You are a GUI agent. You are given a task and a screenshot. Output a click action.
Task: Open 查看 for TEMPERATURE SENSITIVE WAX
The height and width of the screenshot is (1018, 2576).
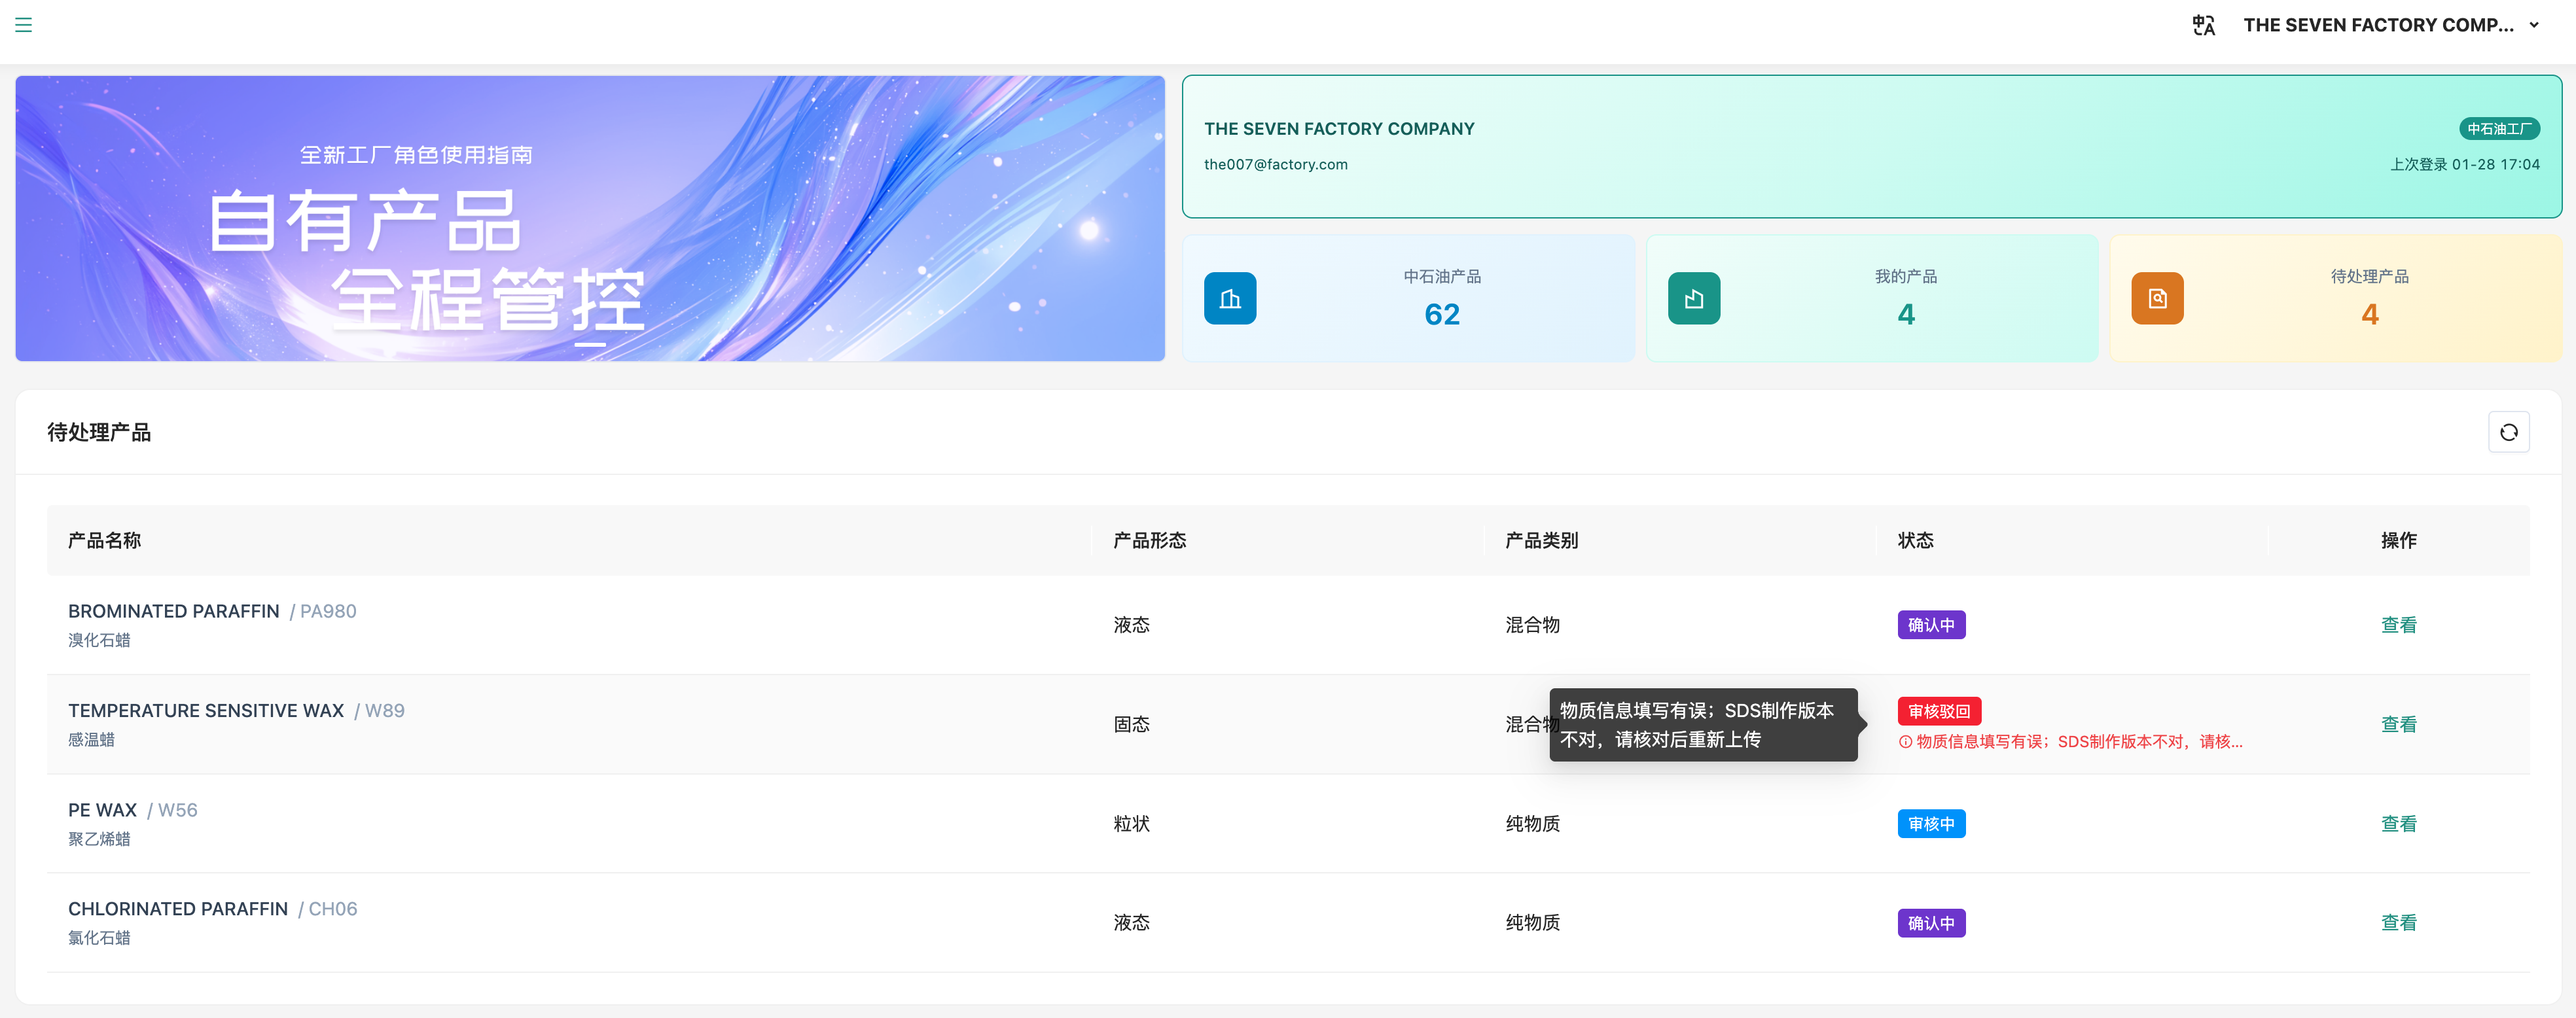[2398, 724]
